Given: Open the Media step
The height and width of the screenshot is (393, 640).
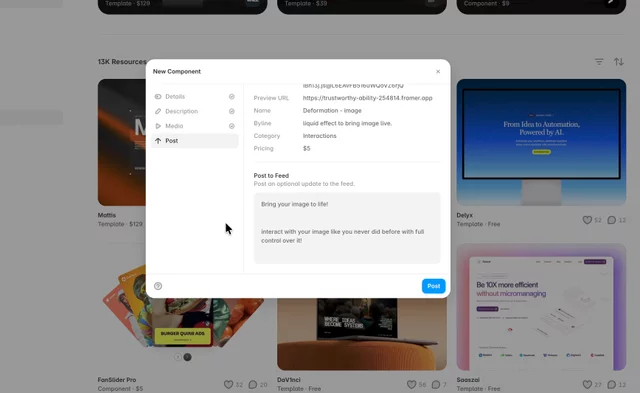Looking at the screenshot, I should tap(195, 126).
